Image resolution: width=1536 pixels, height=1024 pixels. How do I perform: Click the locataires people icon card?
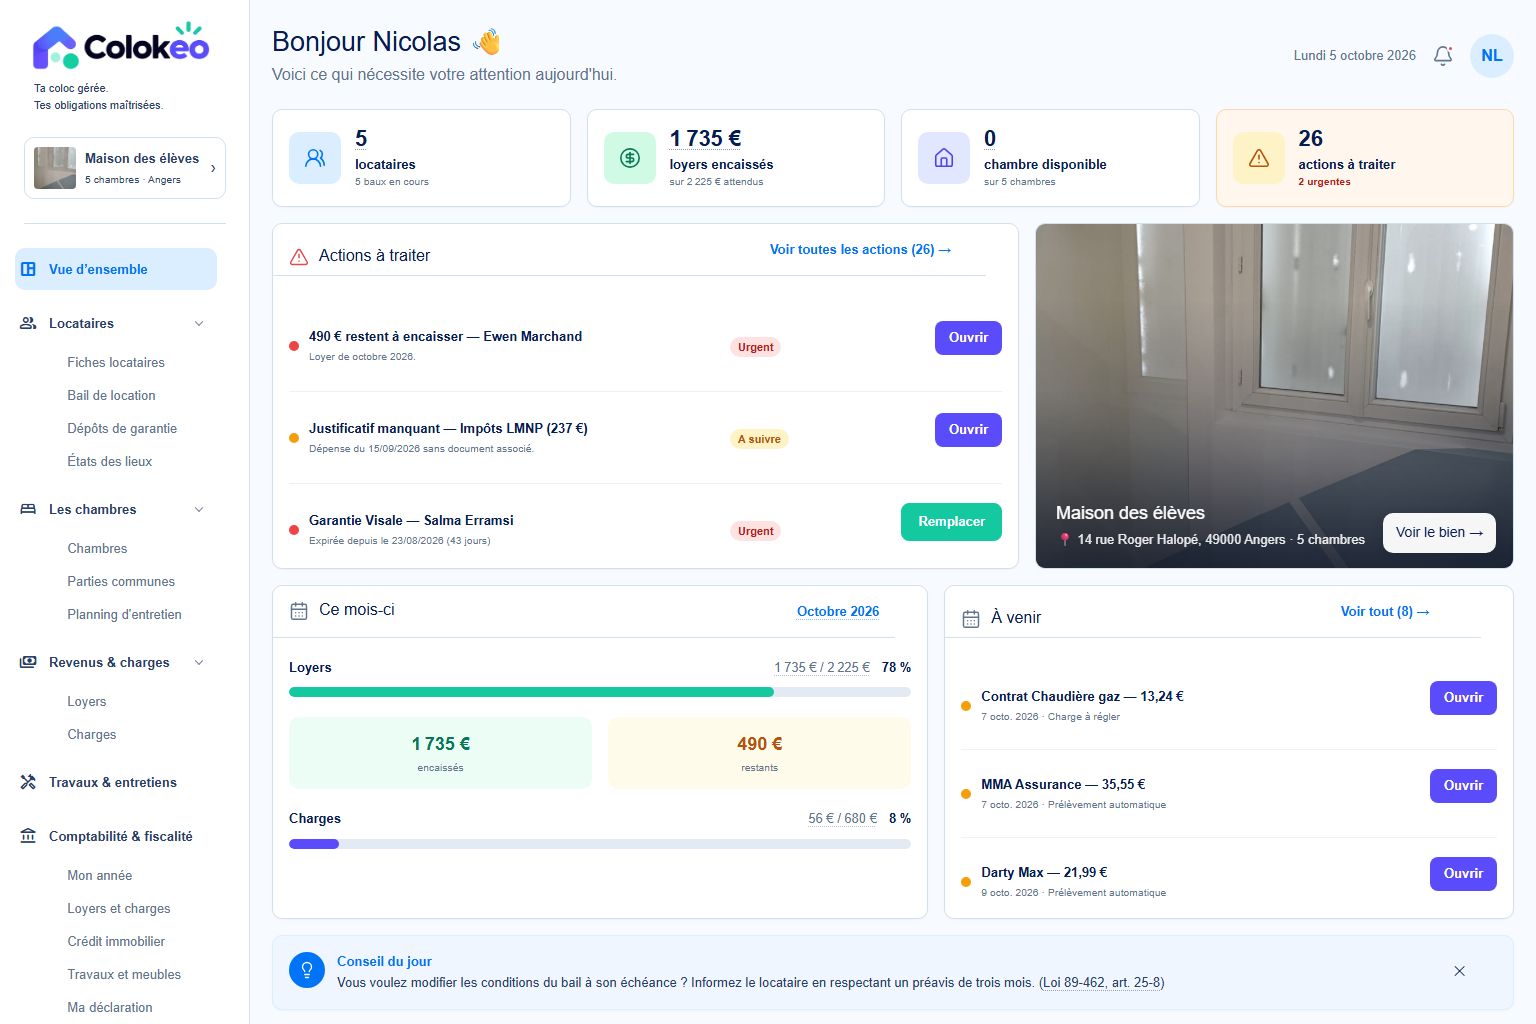[x=315, y=158]
